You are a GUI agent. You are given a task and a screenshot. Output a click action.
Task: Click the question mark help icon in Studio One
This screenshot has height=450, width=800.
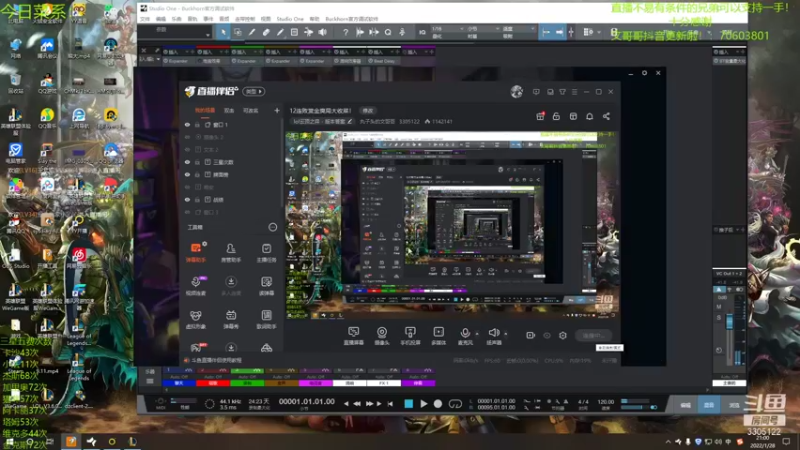(345, 32)
